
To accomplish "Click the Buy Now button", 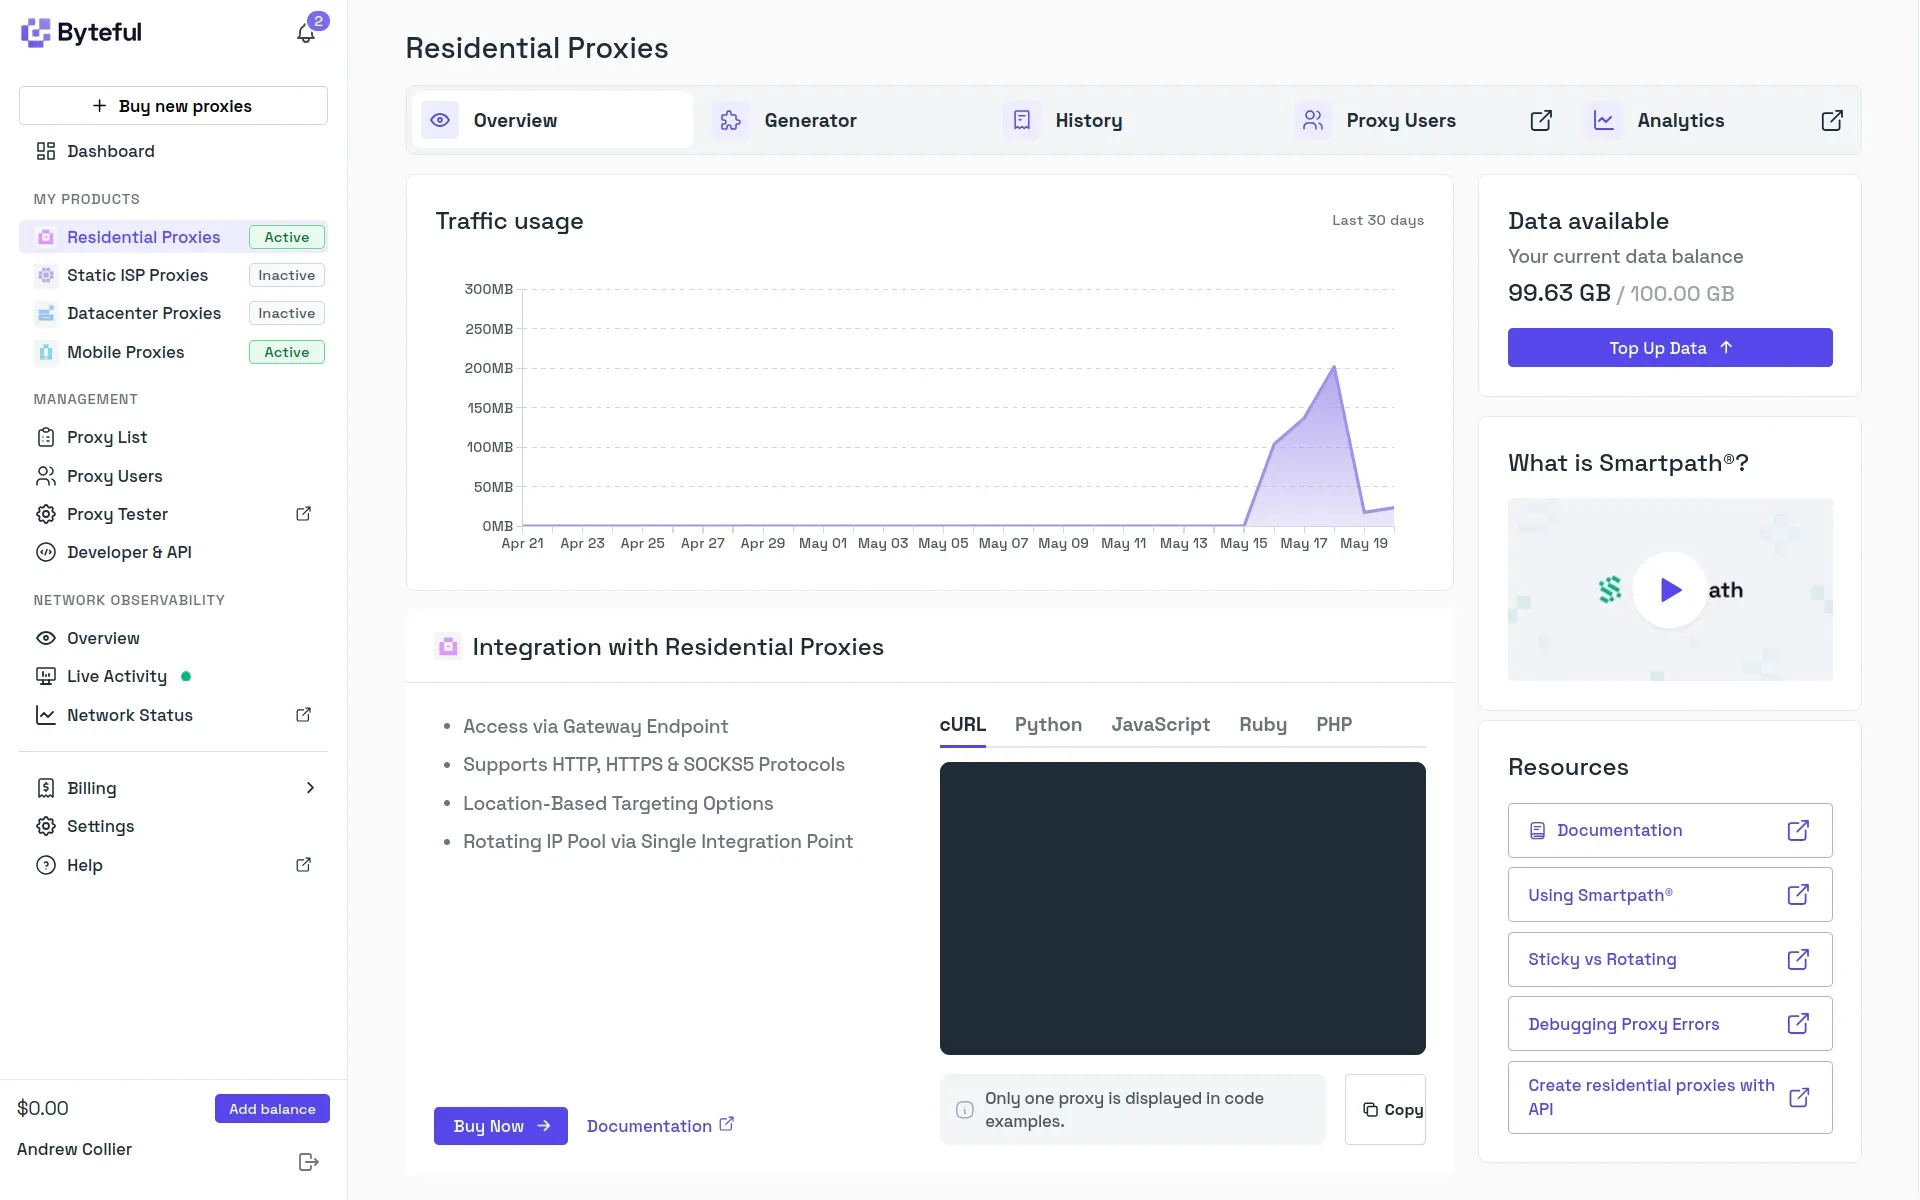I will [501, 1126].
